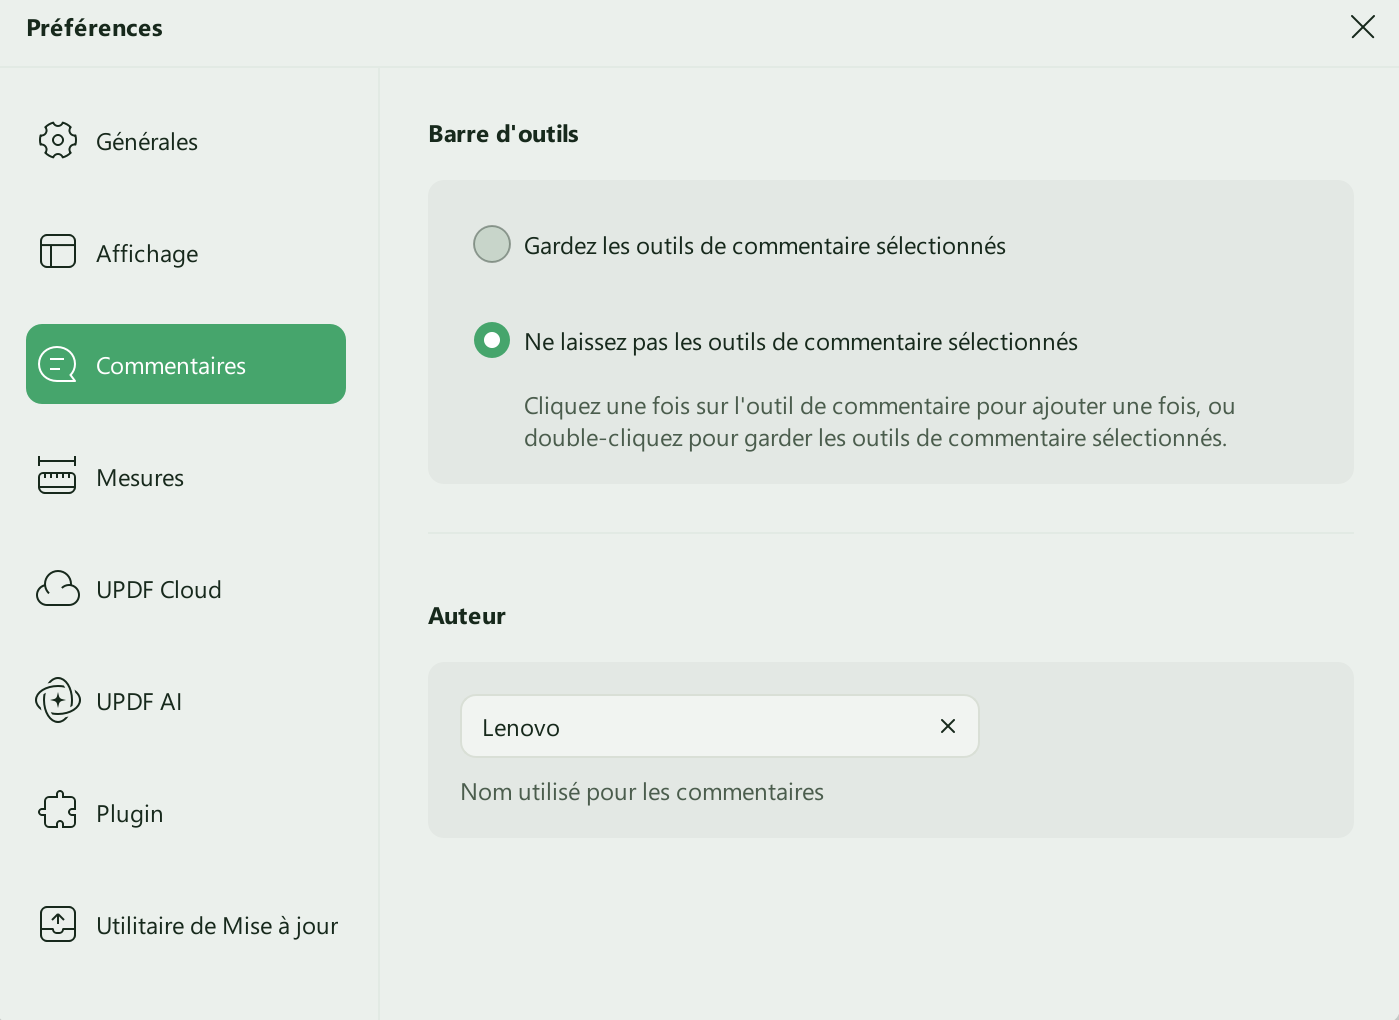
Task: Open the Affichage preferences section
Action: (x=186, y=253)
